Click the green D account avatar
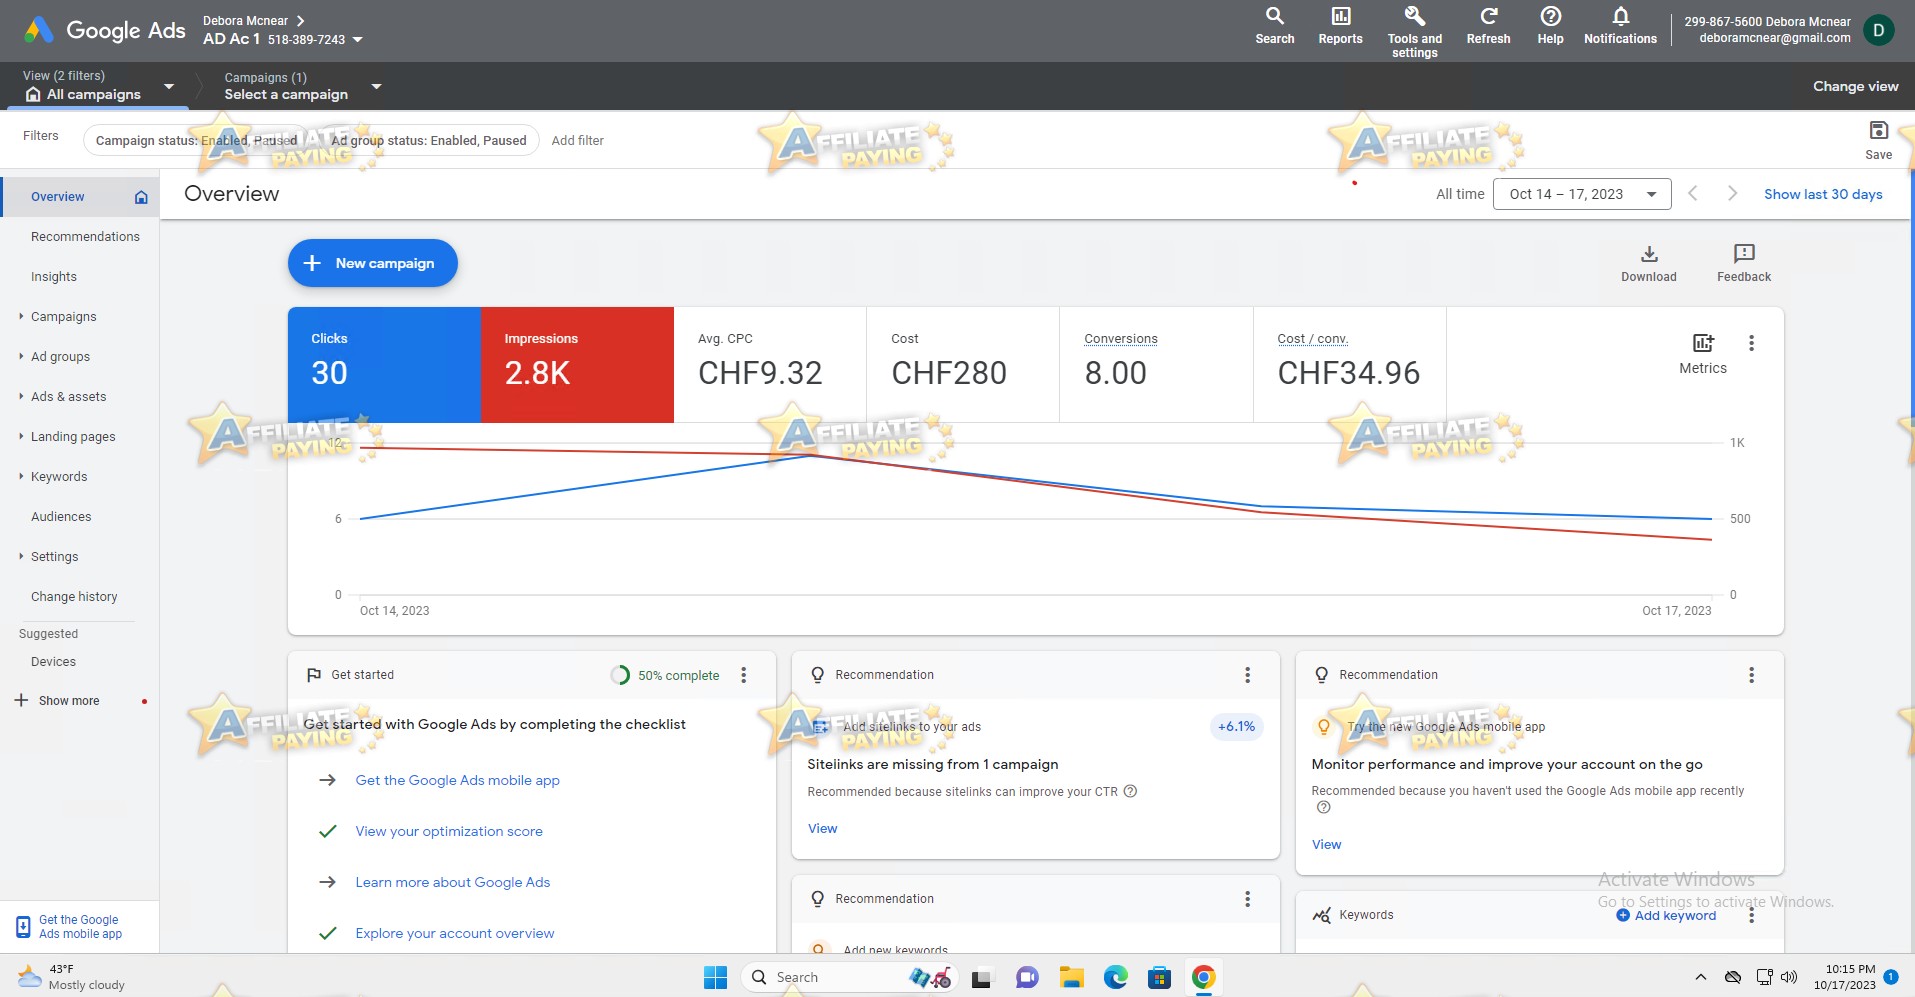The width and height of the screenshot is (1915, 997). pyautogui.click(x=1879, y=30)
